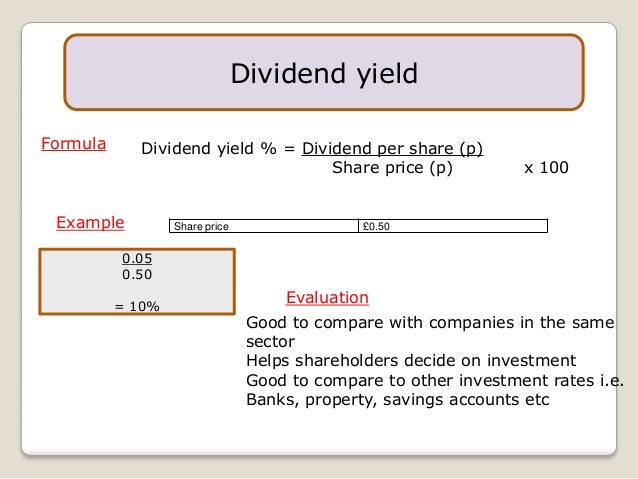Click 'Helps shareholders decide on investment' line
Viewport: 638px width, 479px height.
coord(411,361)
